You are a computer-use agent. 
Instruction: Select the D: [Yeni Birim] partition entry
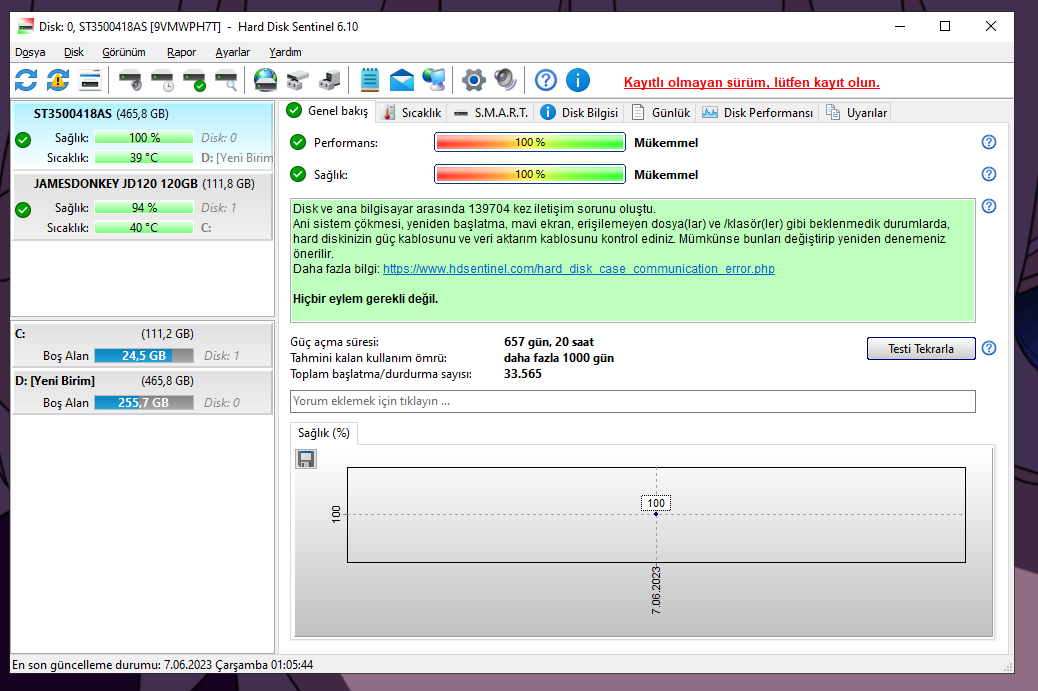pos(142,392)
